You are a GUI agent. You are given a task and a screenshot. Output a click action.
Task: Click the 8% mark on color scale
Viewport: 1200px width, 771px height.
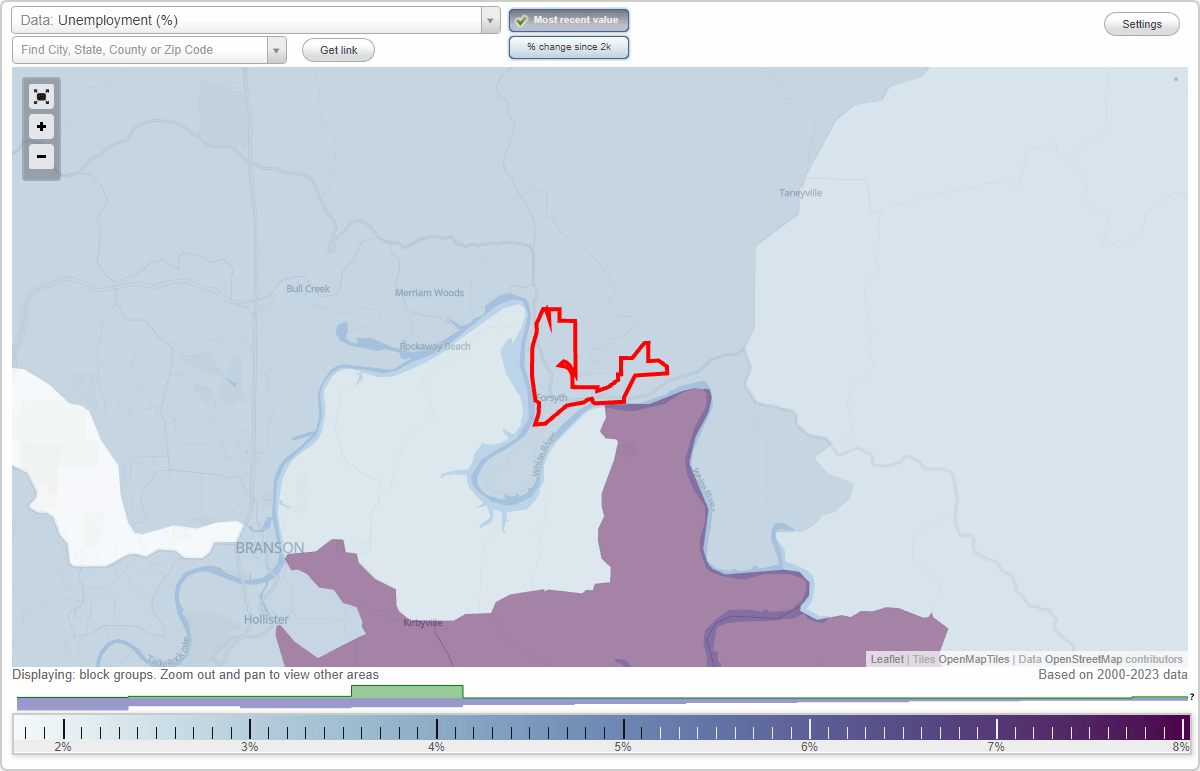1181,746
